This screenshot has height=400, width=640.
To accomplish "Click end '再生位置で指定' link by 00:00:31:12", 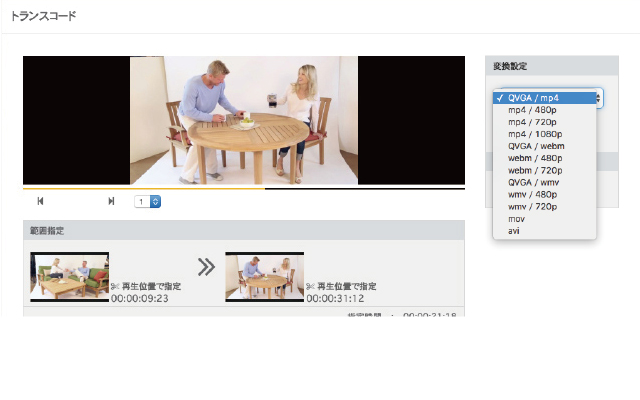I will (347, 287).
